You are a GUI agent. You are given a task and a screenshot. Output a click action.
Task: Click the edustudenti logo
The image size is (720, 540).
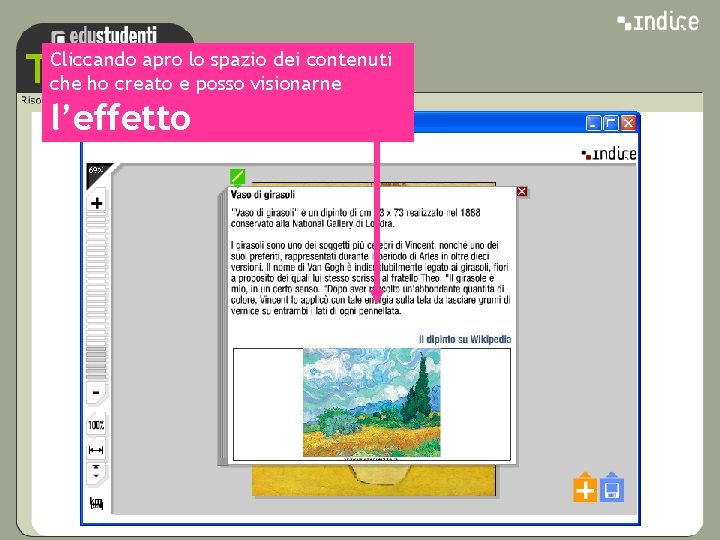point(105,35)
